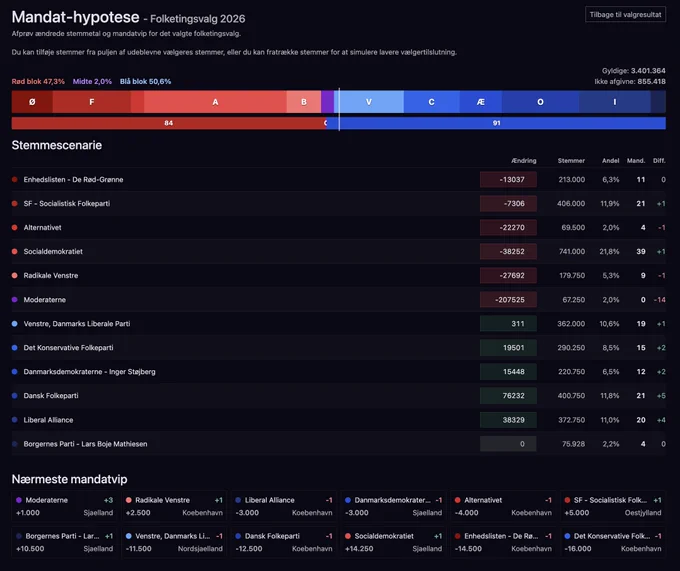
Task: Select the C segment in party bar
Action: tap(432, 102)
